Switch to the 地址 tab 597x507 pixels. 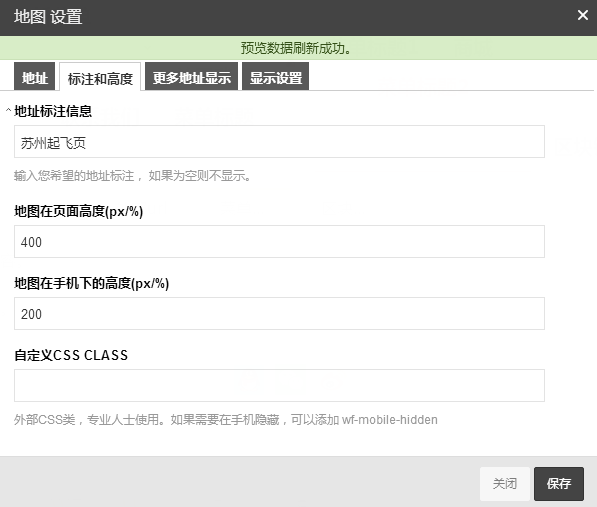35,77
